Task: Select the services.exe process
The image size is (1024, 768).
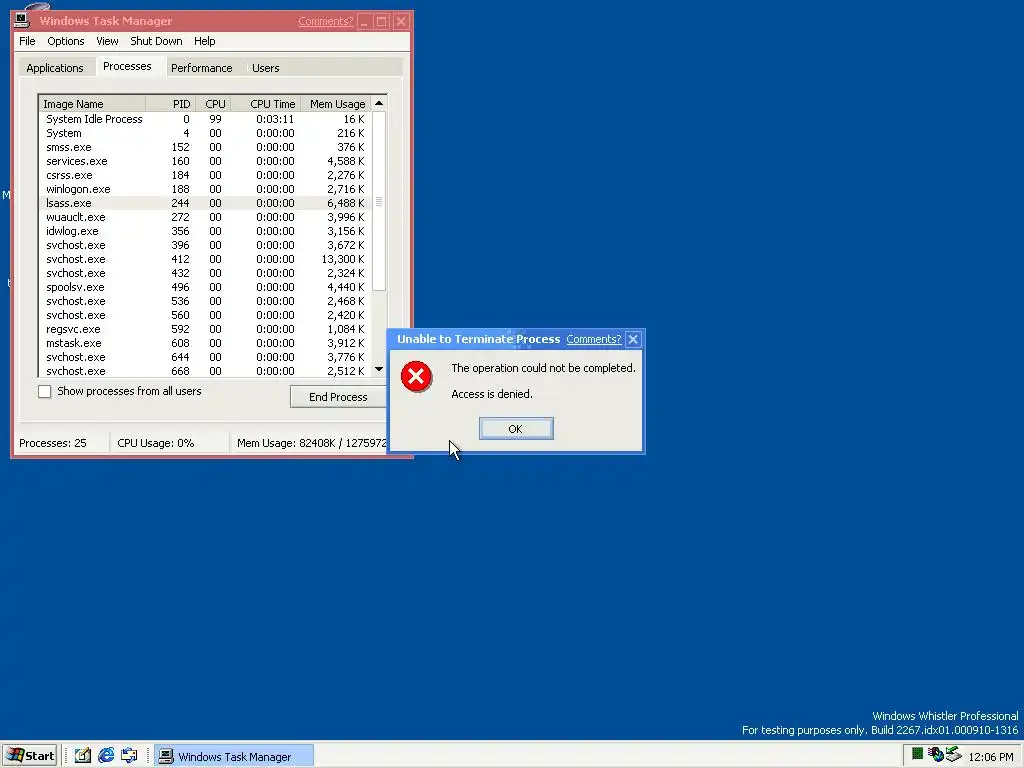Action: click(205, 161)
